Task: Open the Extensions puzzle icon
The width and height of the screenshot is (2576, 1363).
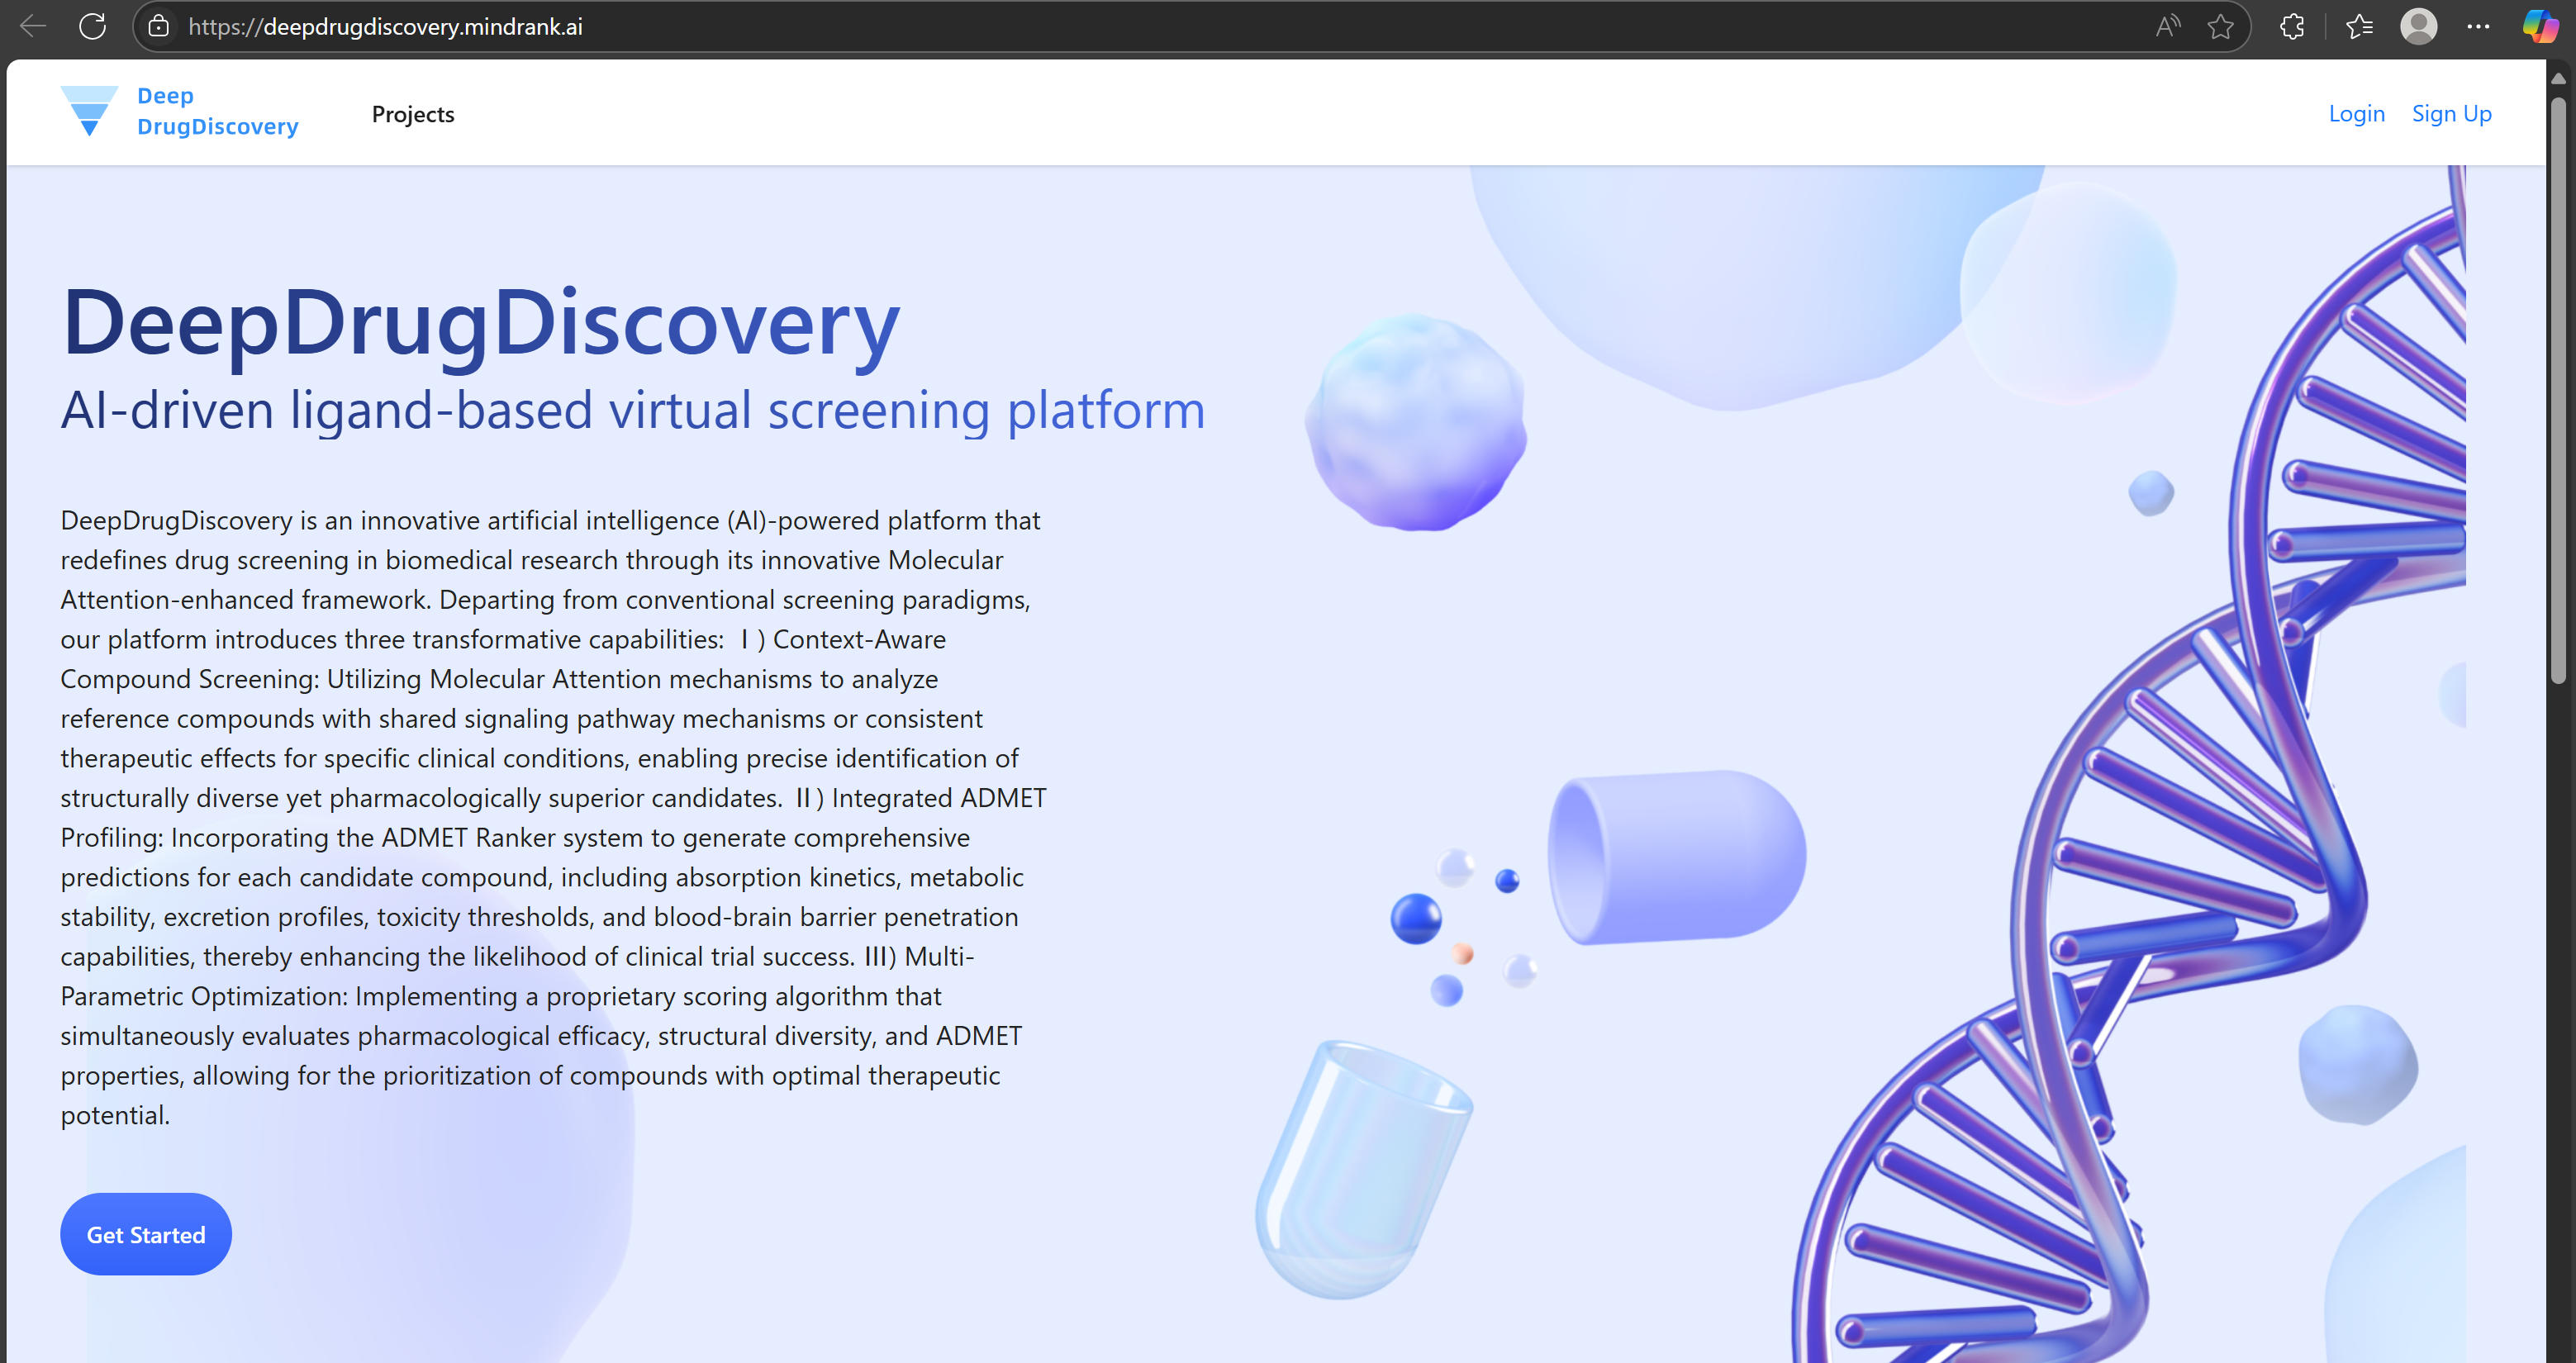Action: coord(2292,26)
